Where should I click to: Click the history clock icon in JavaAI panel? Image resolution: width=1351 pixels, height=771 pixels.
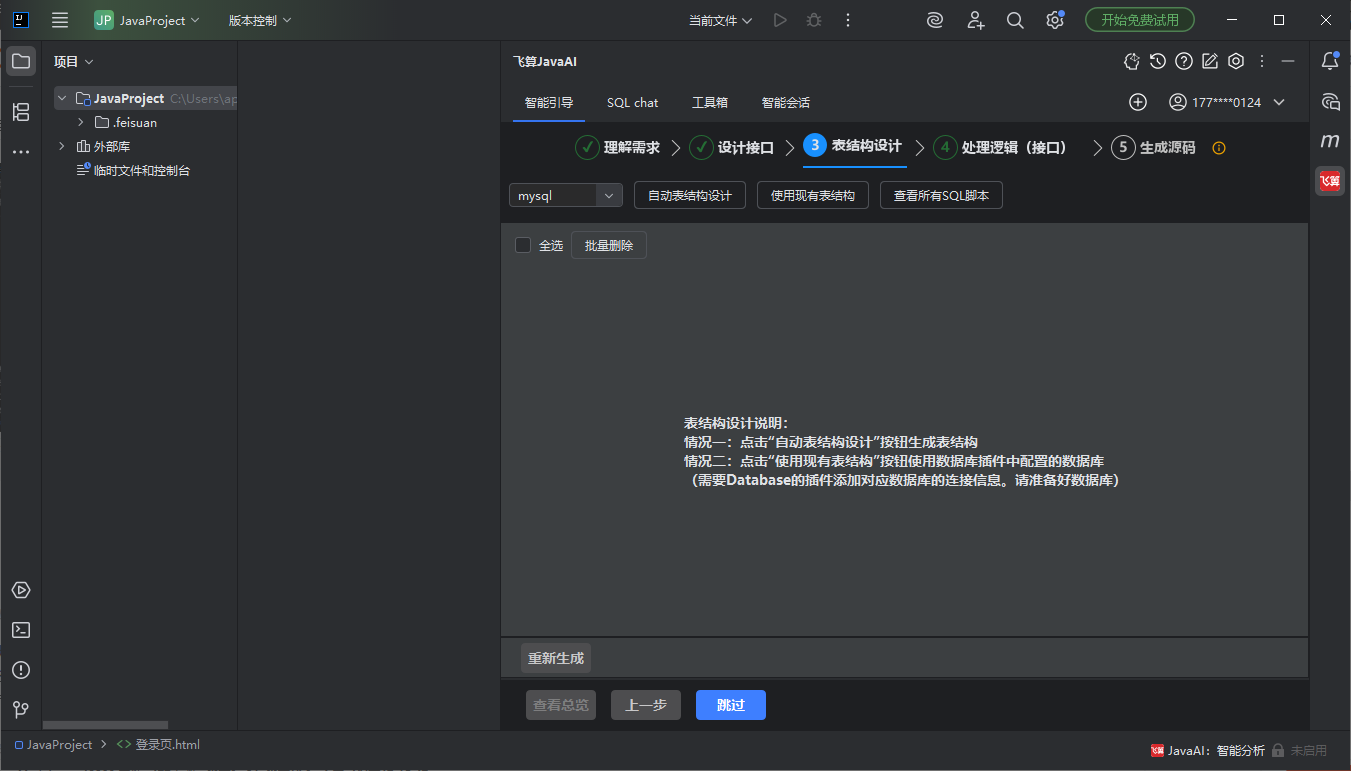coord(1158,61)
